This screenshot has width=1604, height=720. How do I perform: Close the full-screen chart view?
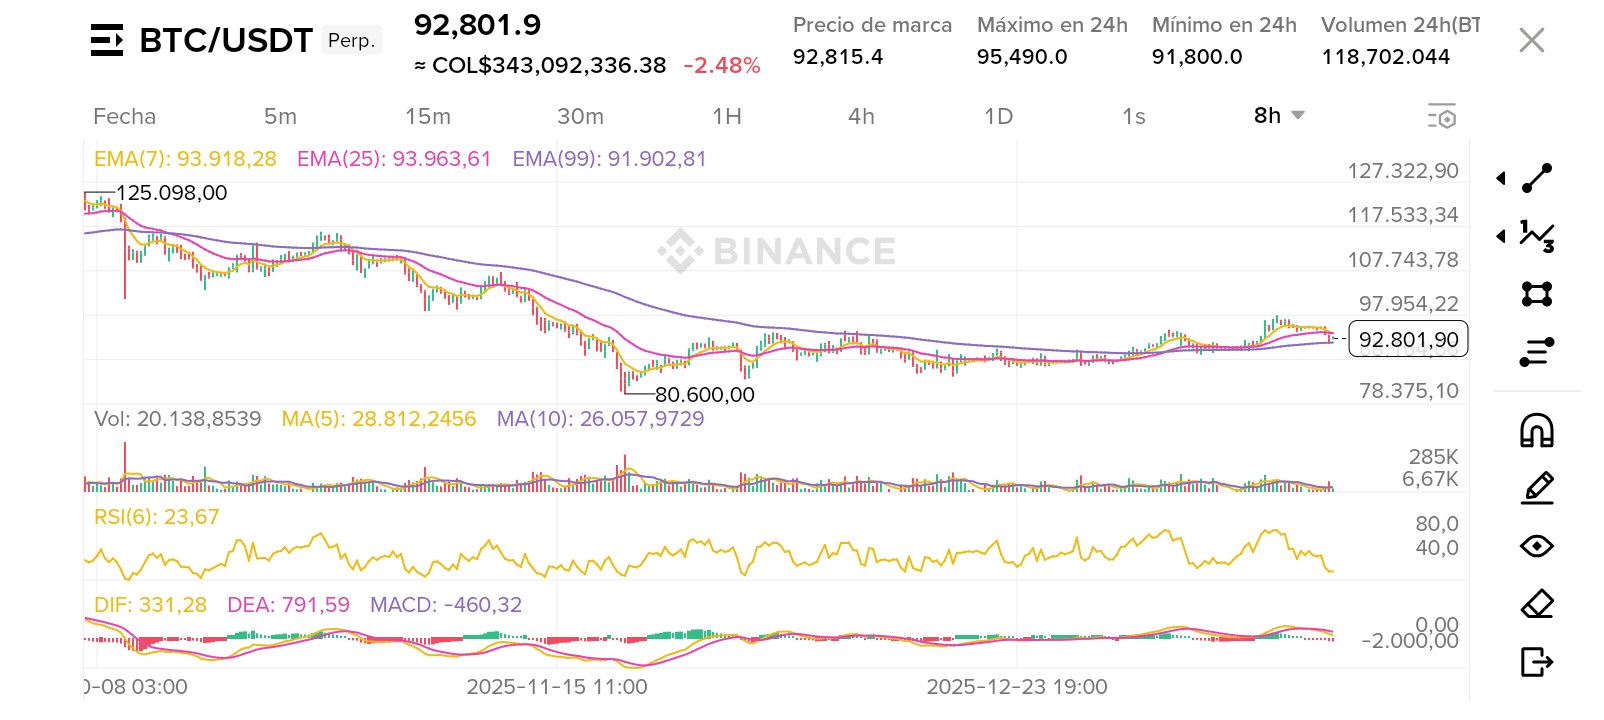point(1532,40)
